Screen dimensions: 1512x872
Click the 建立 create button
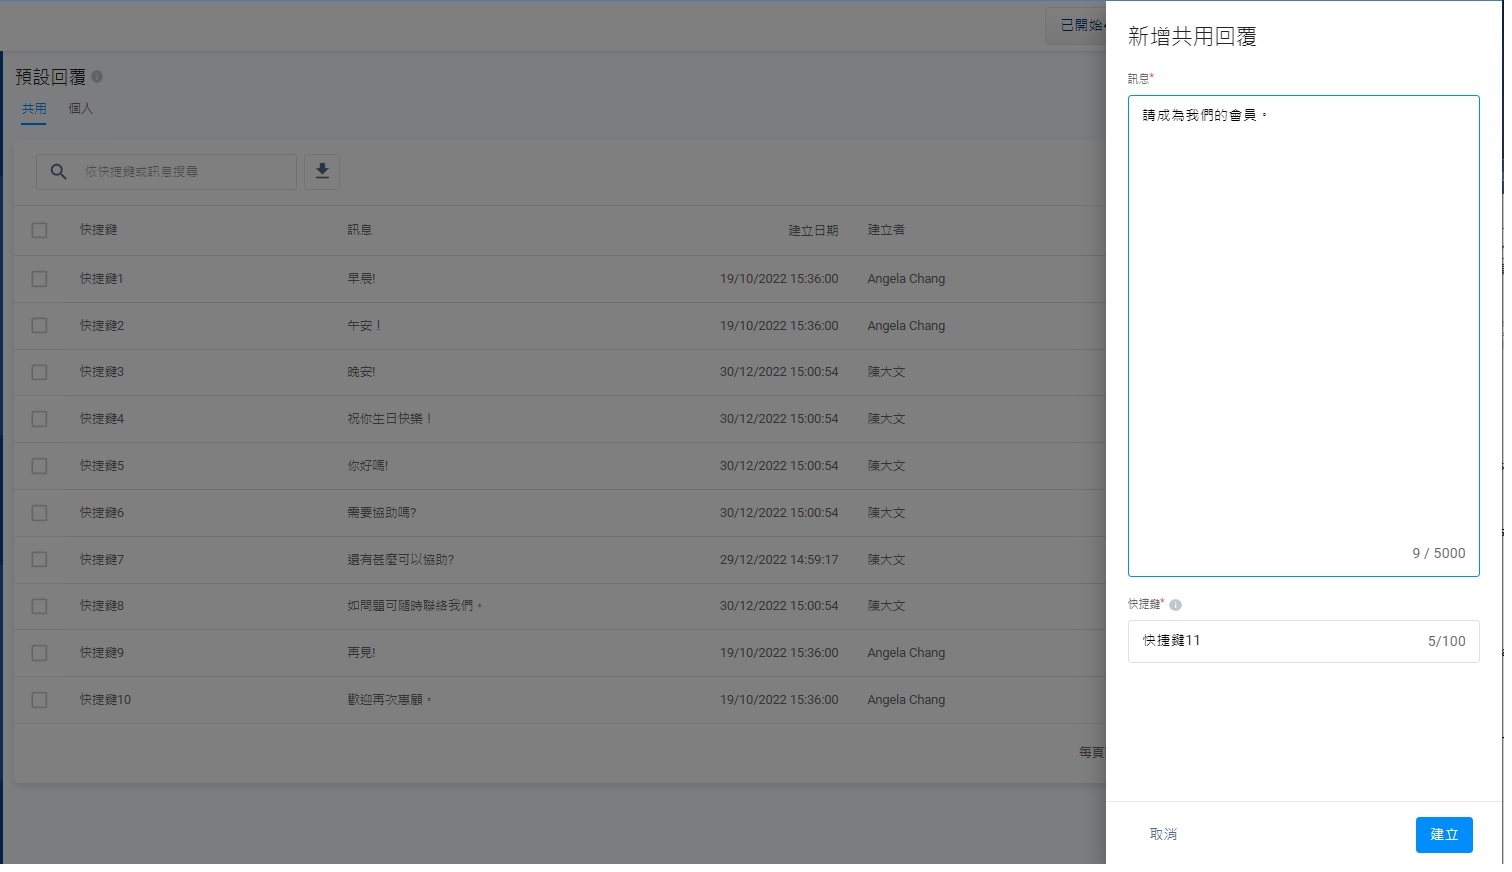1444,835
